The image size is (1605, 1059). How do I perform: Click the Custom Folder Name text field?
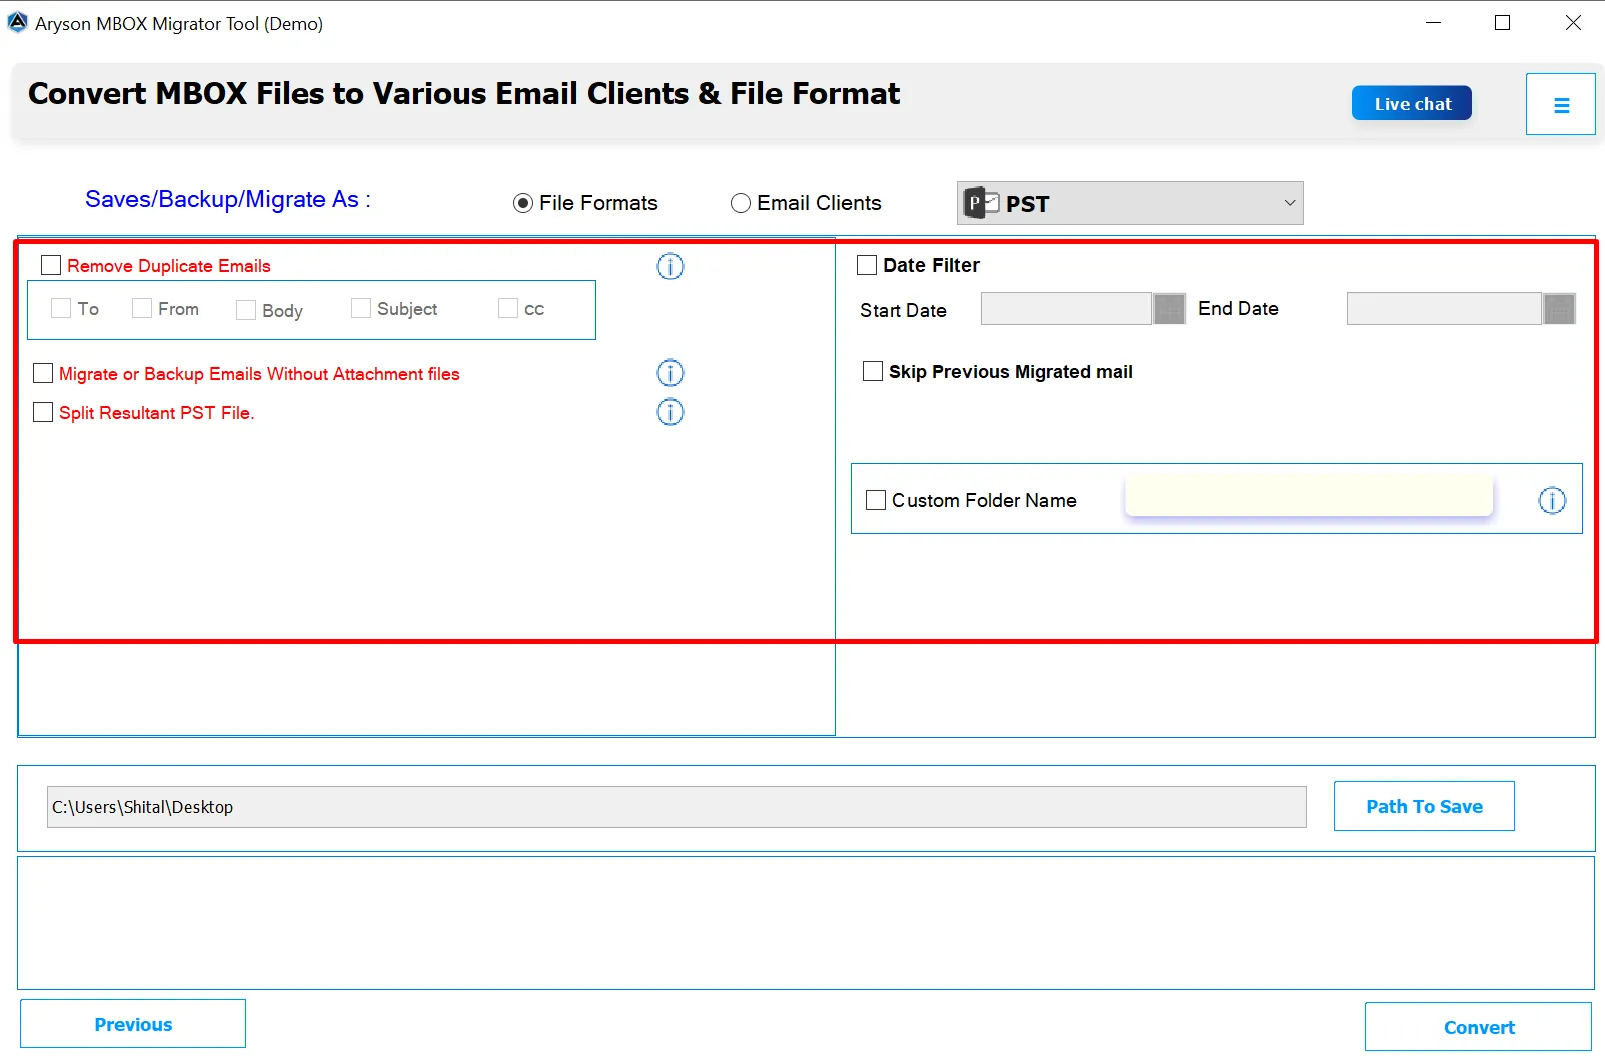click(x=1308, y=496)
